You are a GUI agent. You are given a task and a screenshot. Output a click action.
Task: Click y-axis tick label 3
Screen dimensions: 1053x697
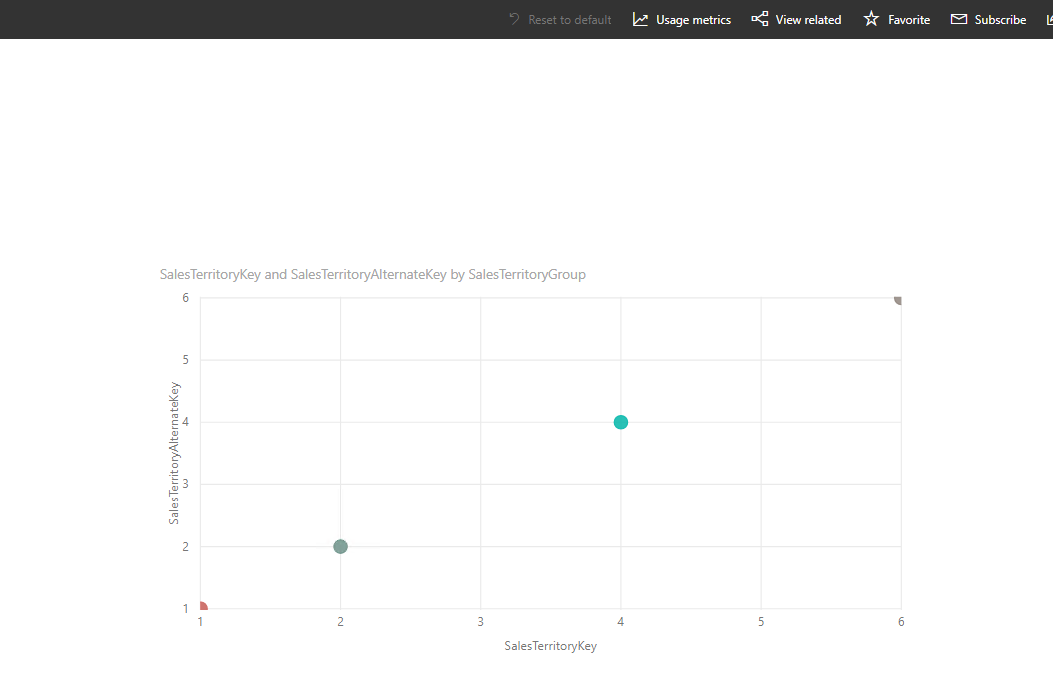[185, 484]
